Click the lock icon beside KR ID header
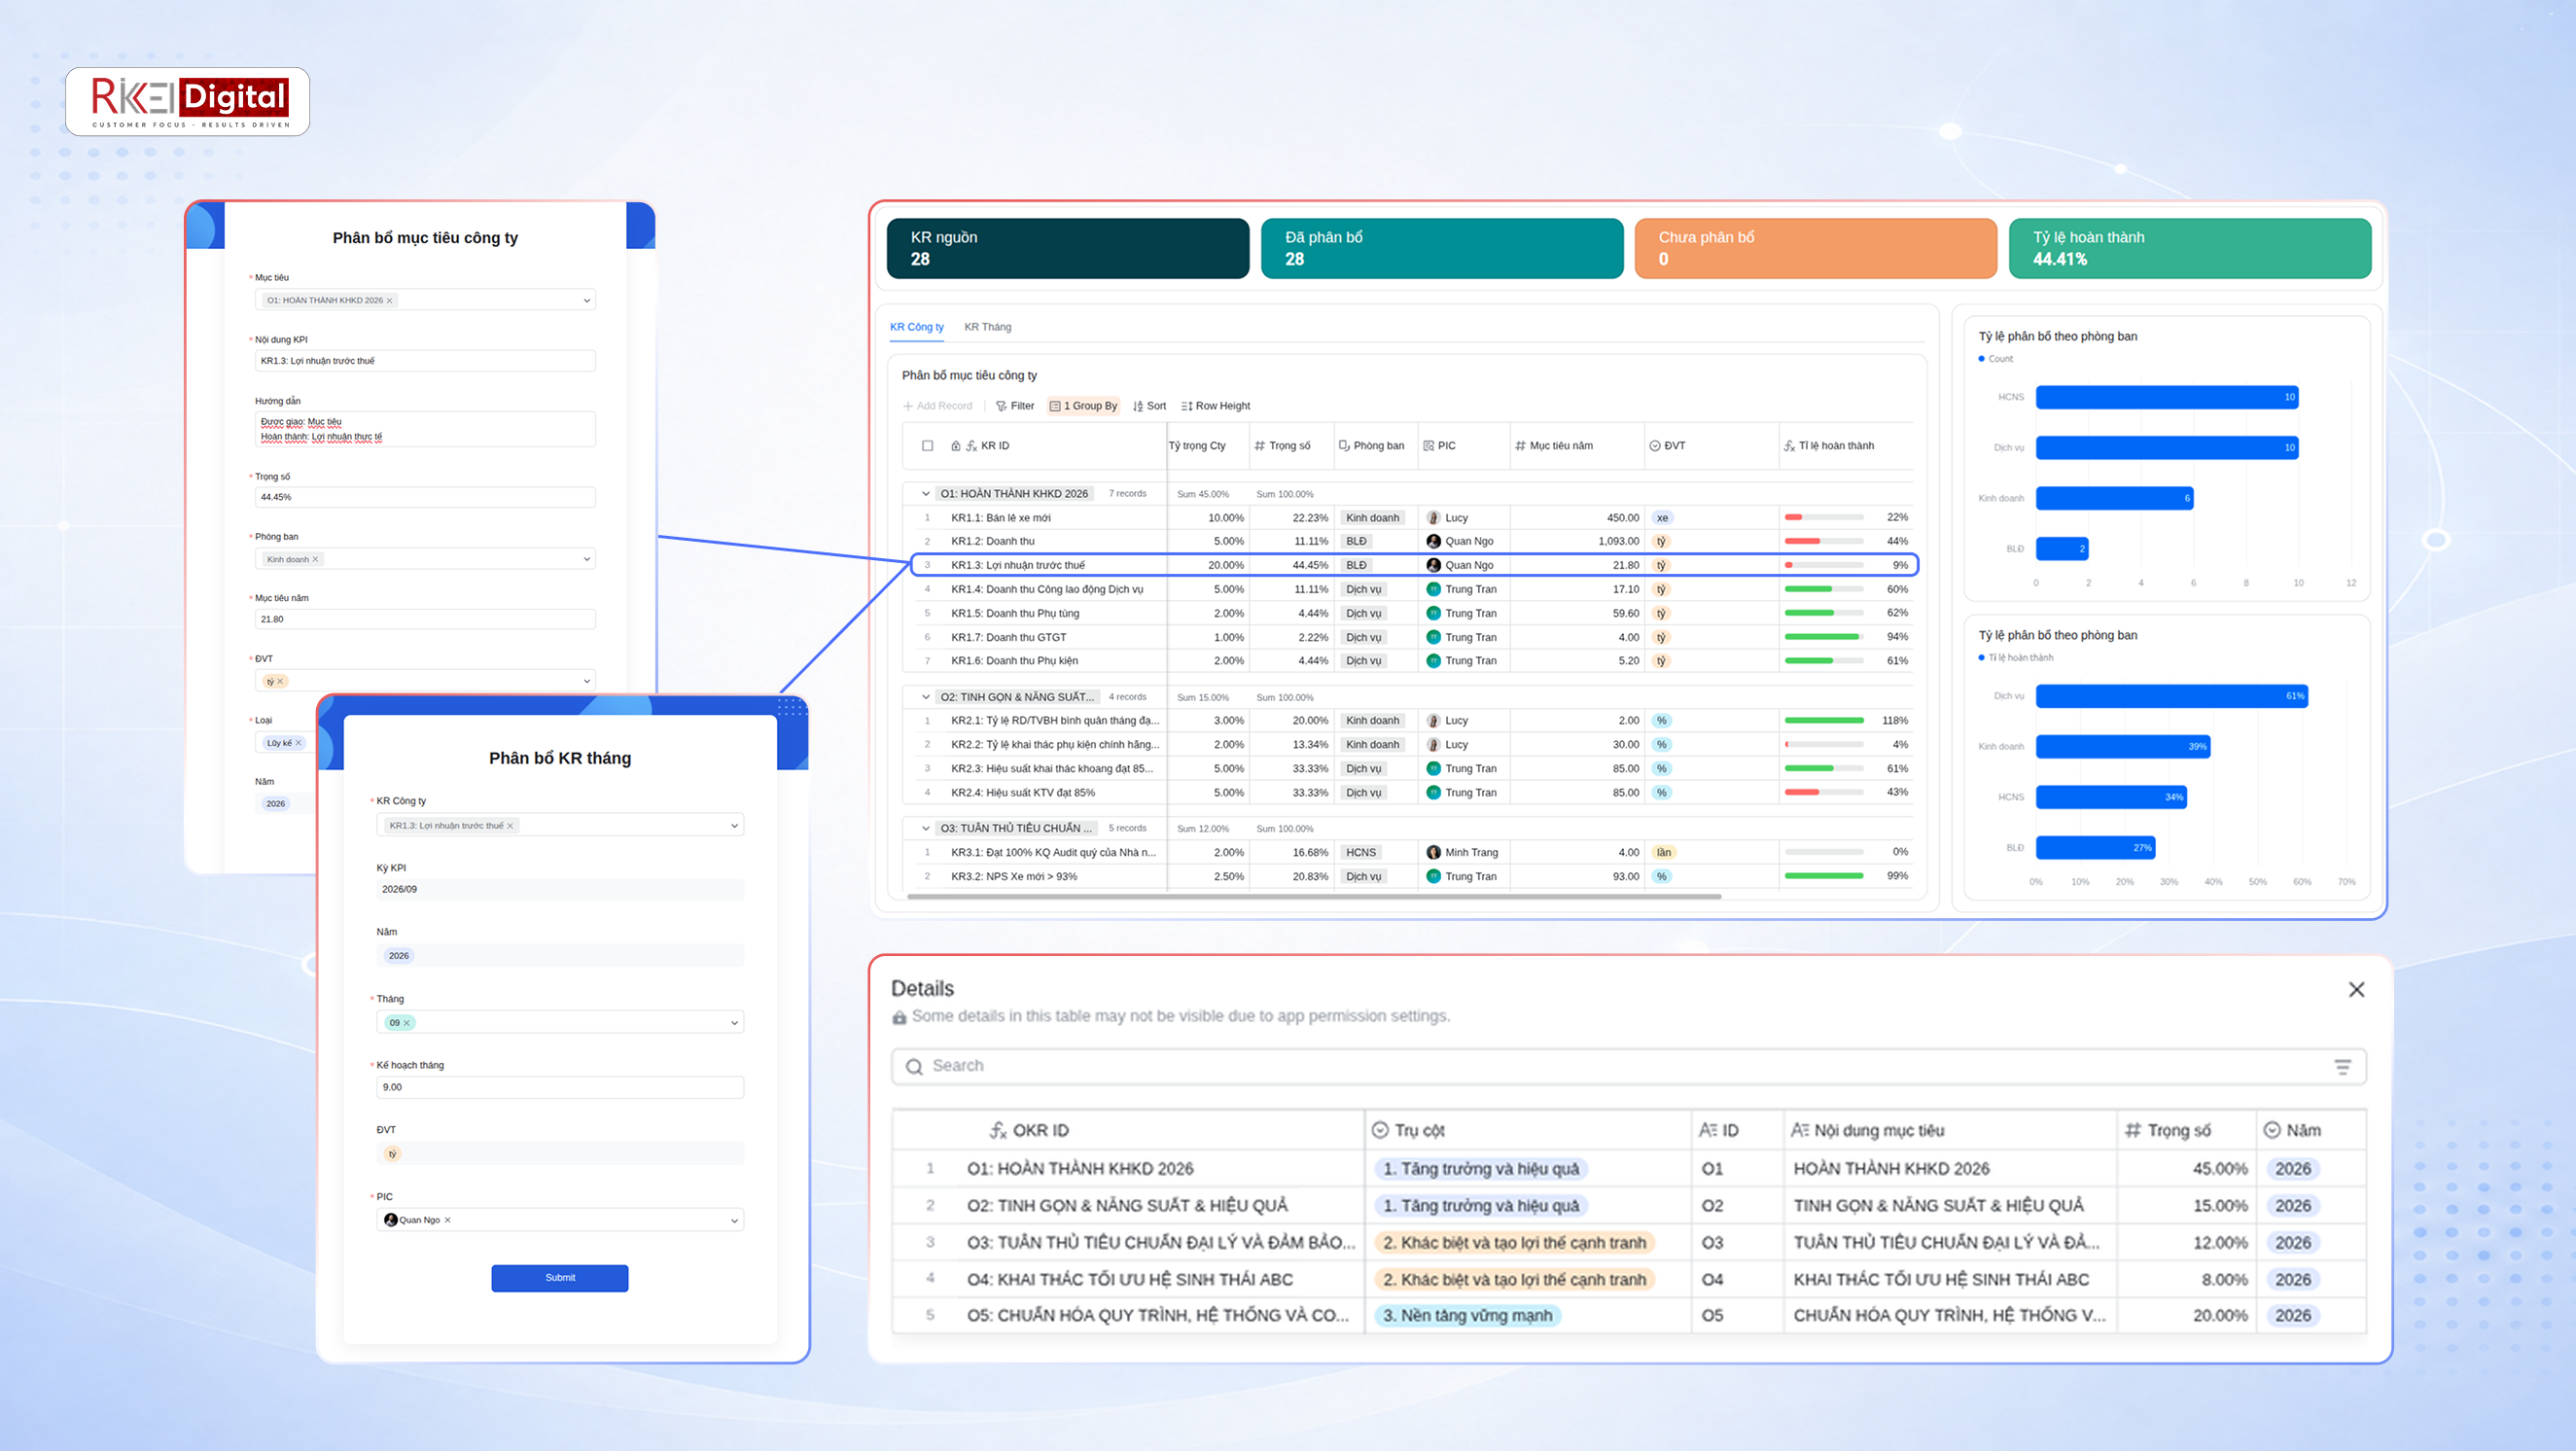The width and height of the screenshot is (2576, 1451). coord(956,446)
